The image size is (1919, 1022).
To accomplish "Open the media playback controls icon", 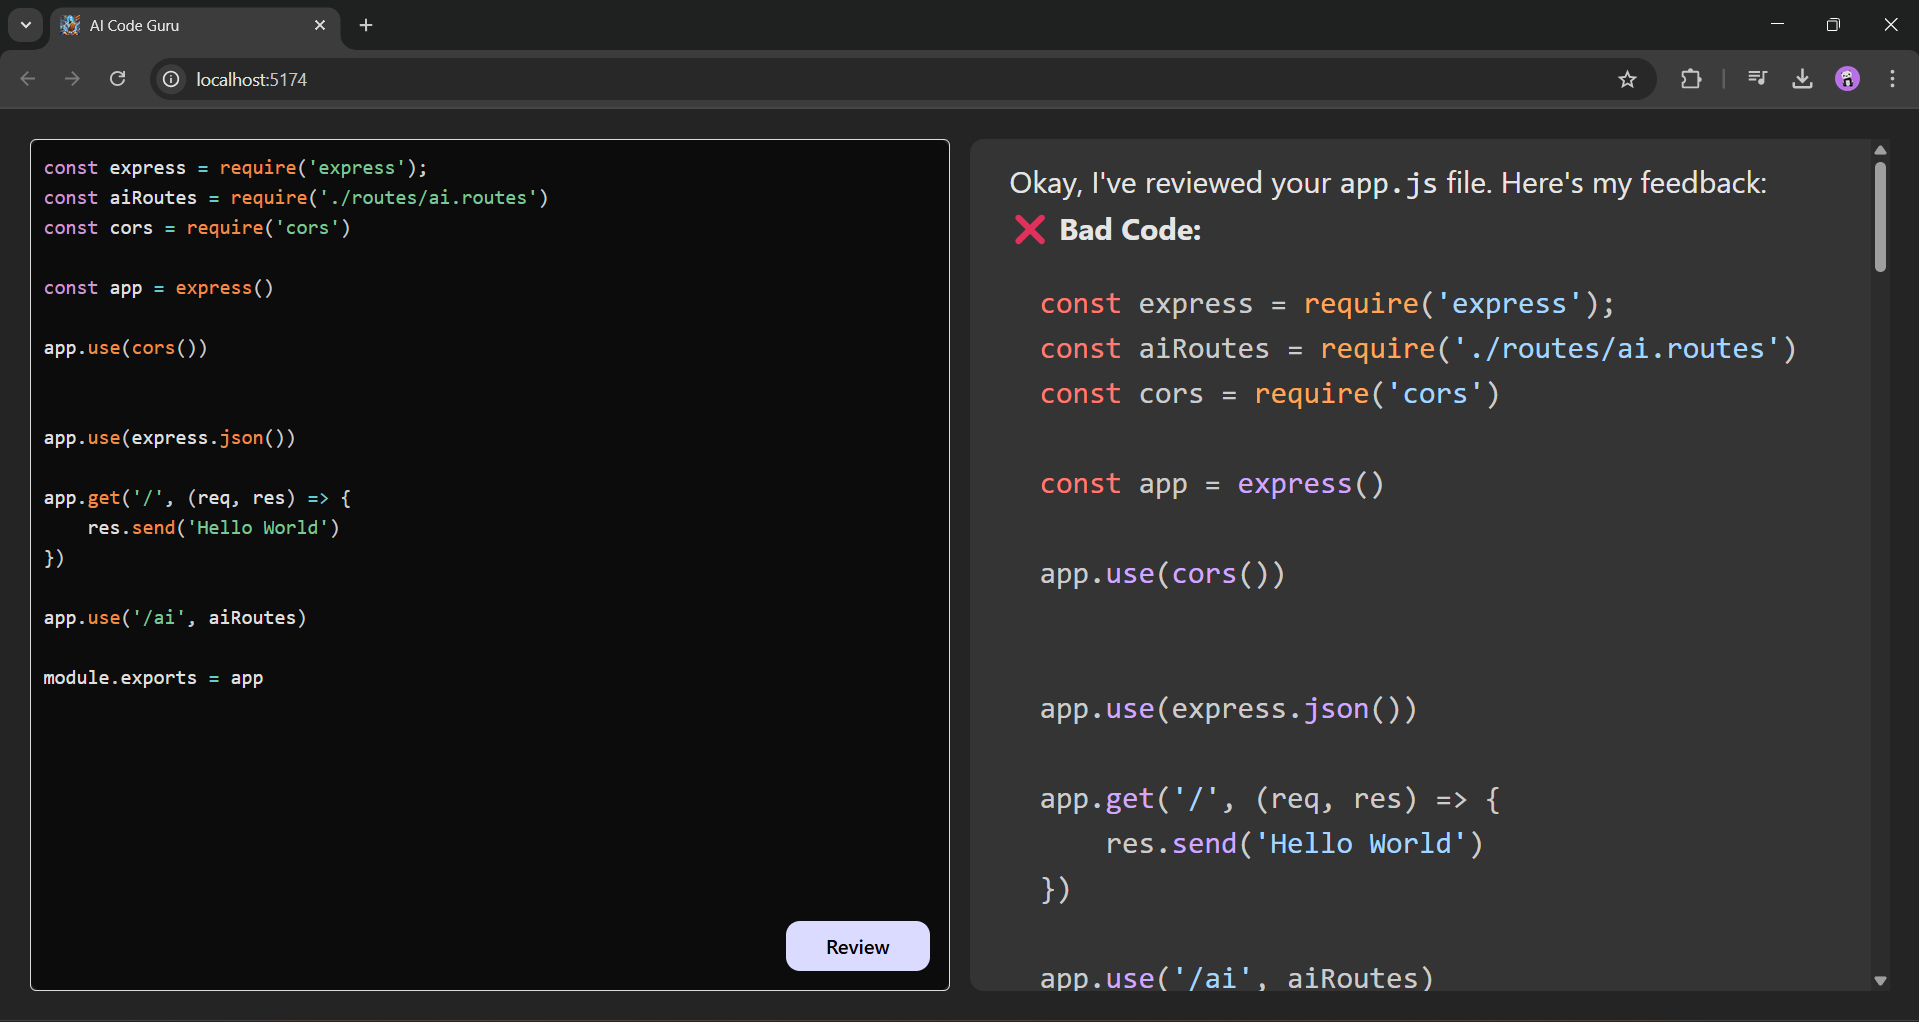I will [x=1758, y=79].
